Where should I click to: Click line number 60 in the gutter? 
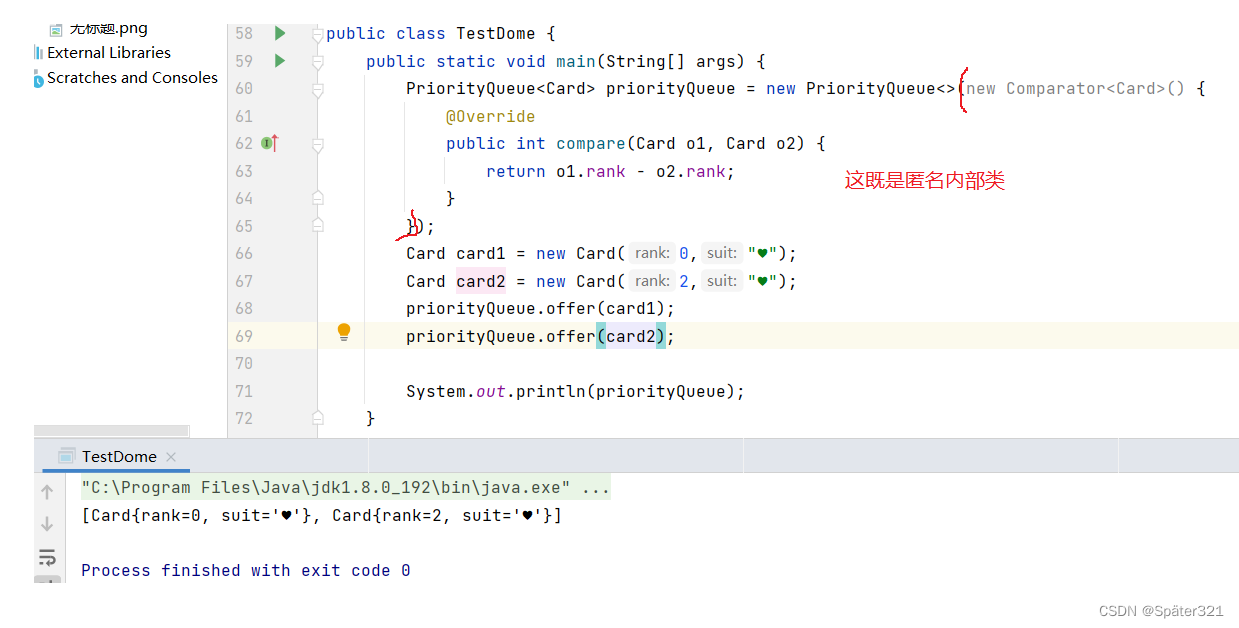(x=244, y=89)
